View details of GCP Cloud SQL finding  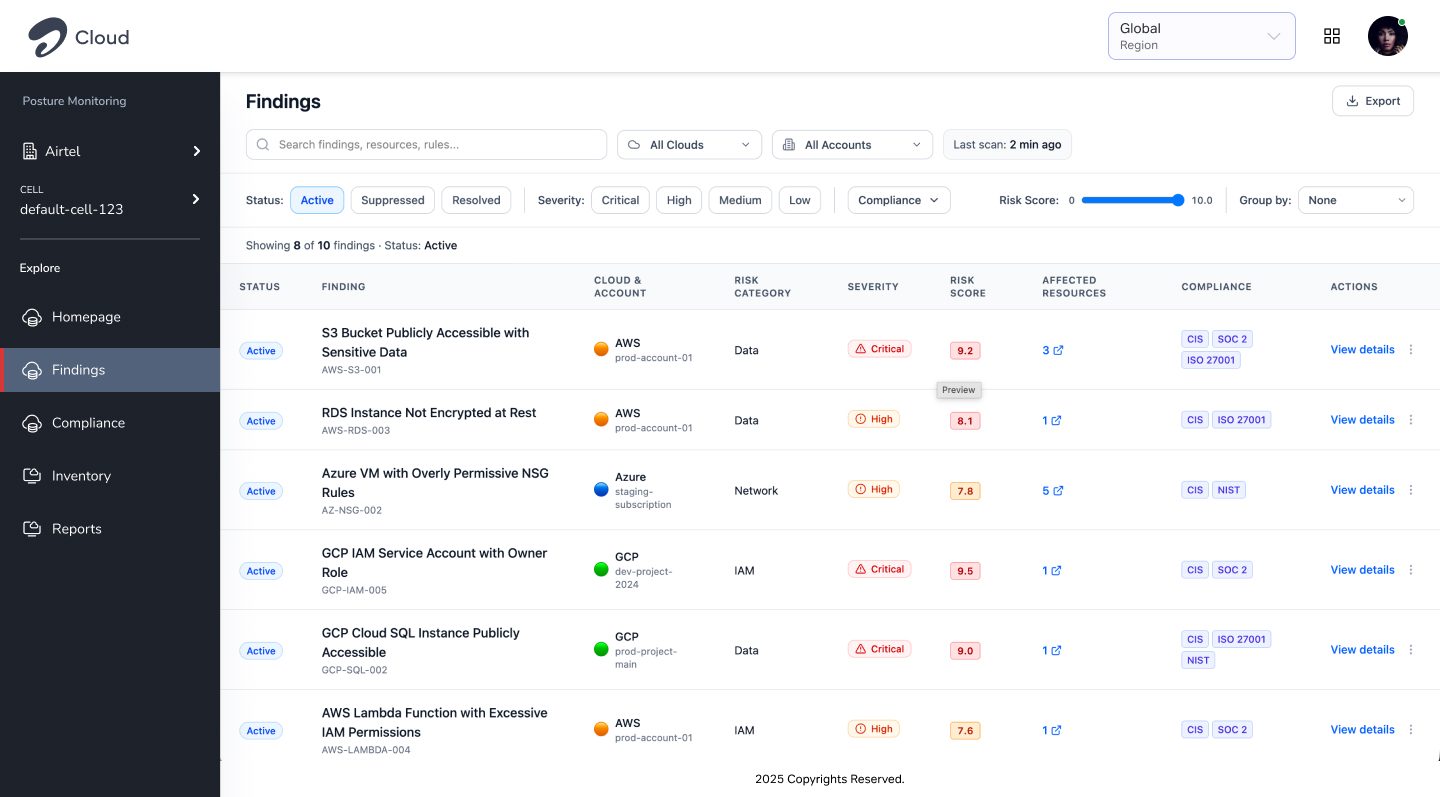point(1362,650)
